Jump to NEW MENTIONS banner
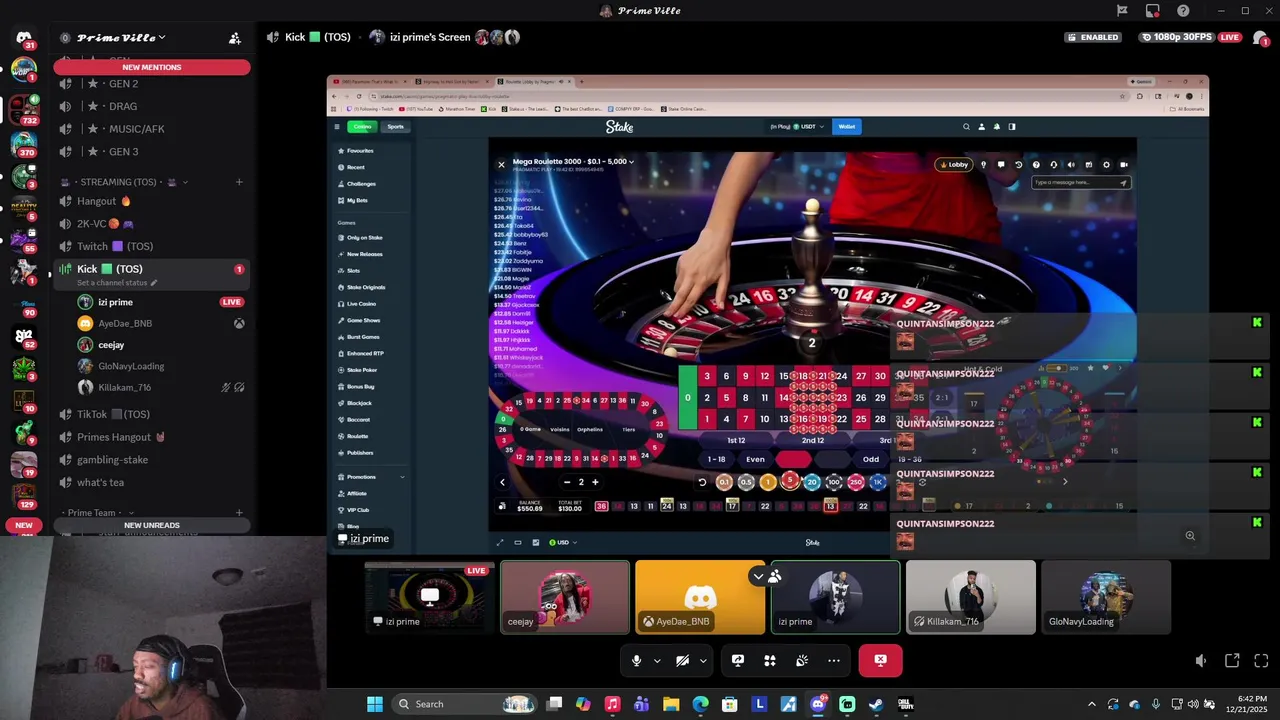Viewport: 1280px width, 720px height. [152, 67]
